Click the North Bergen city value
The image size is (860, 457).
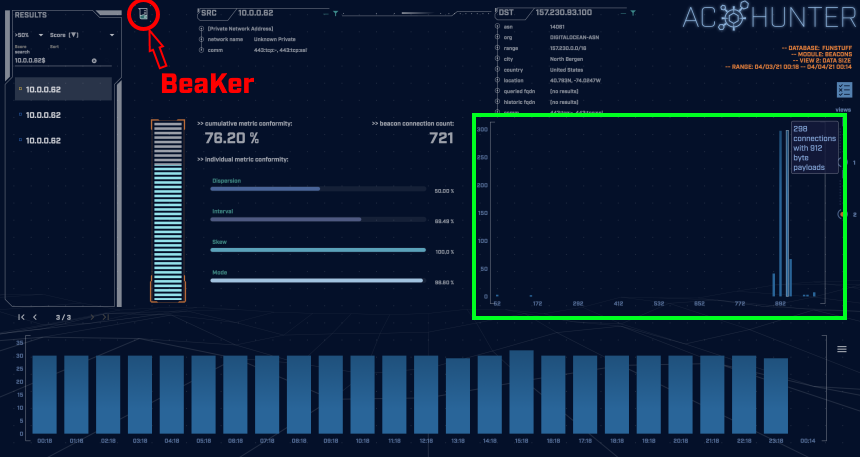pyautogui.click(x=566, y=59)
